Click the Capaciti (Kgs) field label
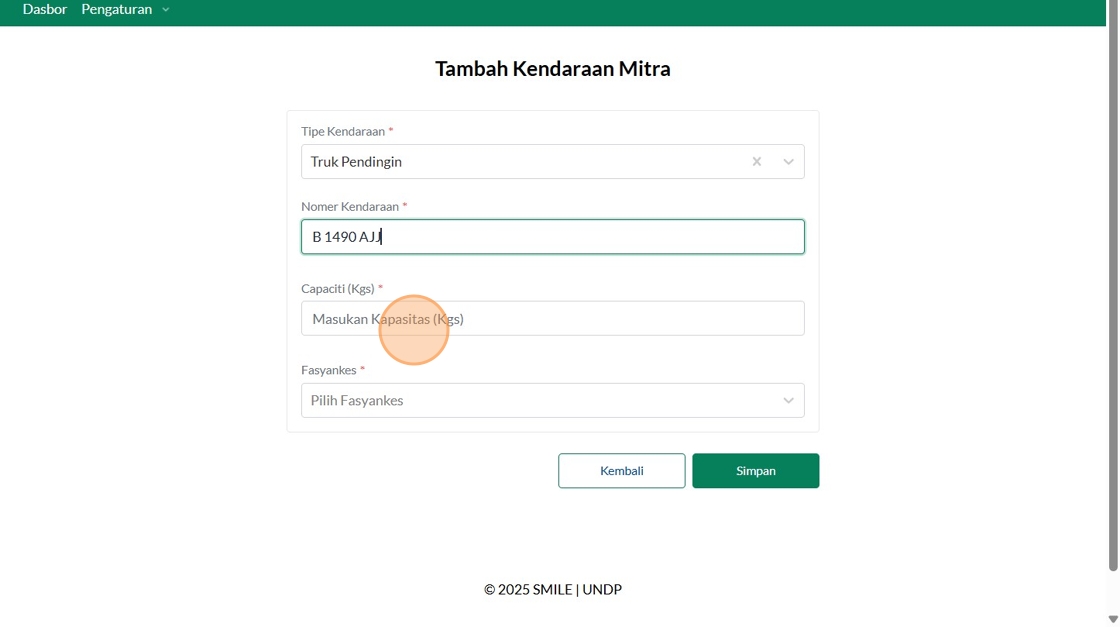 338,289
